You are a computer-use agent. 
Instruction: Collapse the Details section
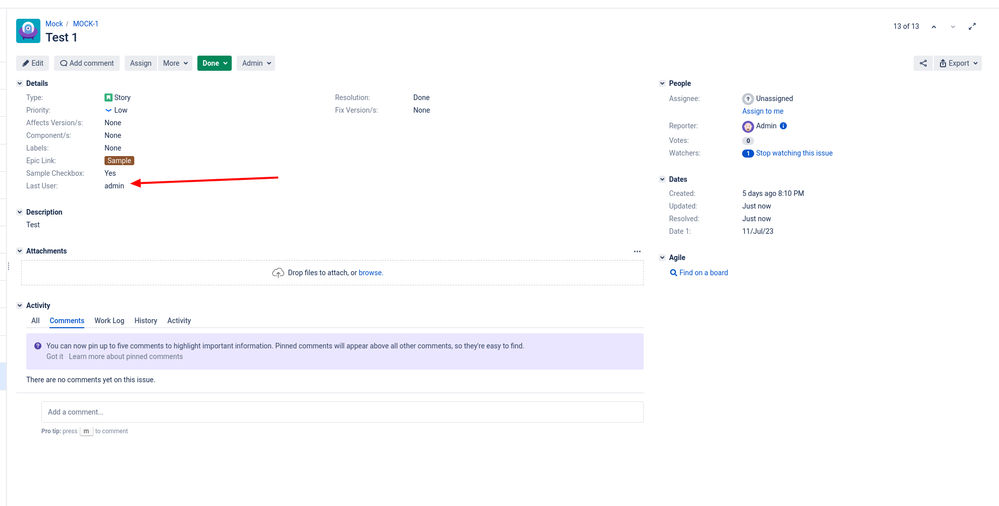tap(20, 83)
